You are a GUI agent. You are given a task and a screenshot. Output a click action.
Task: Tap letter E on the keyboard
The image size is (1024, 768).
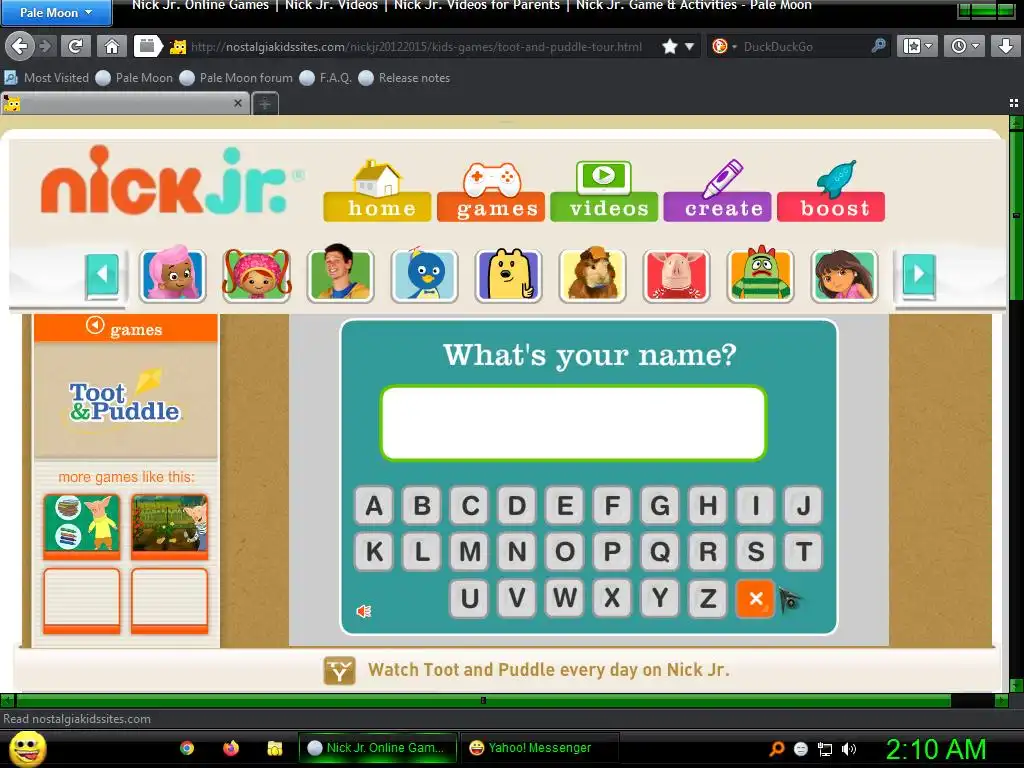click(x=565, y=505)
